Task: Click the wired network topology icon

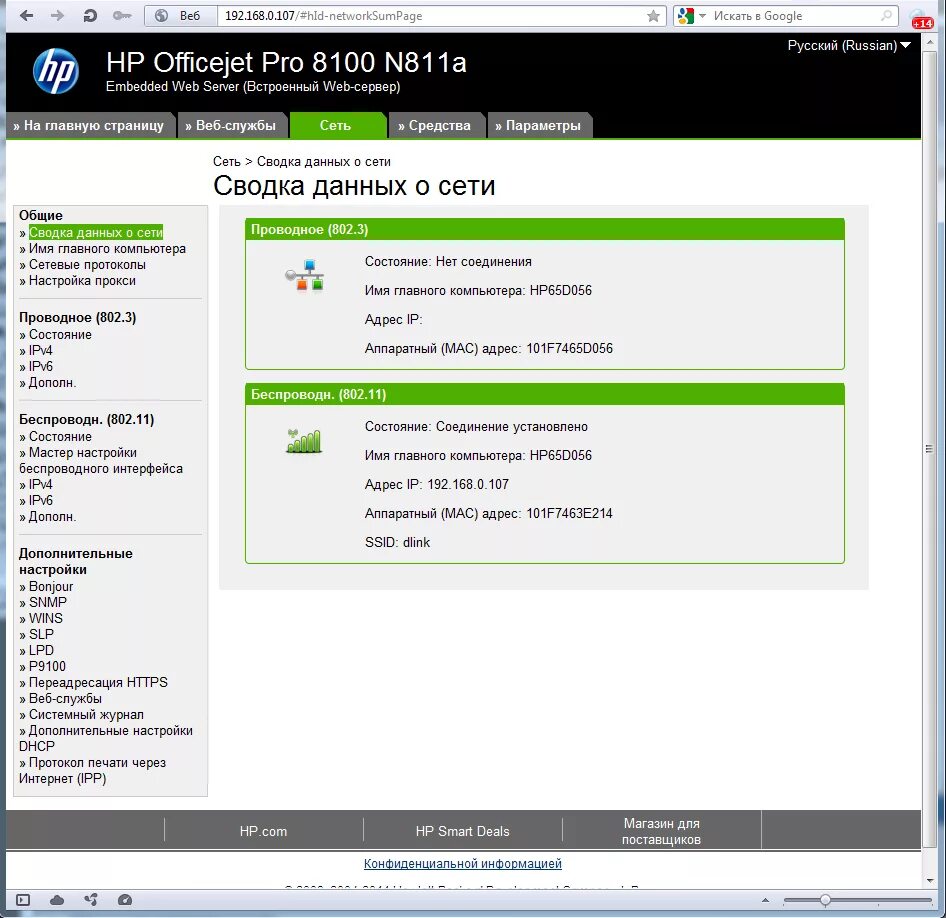Action: (x=305, y=275)
